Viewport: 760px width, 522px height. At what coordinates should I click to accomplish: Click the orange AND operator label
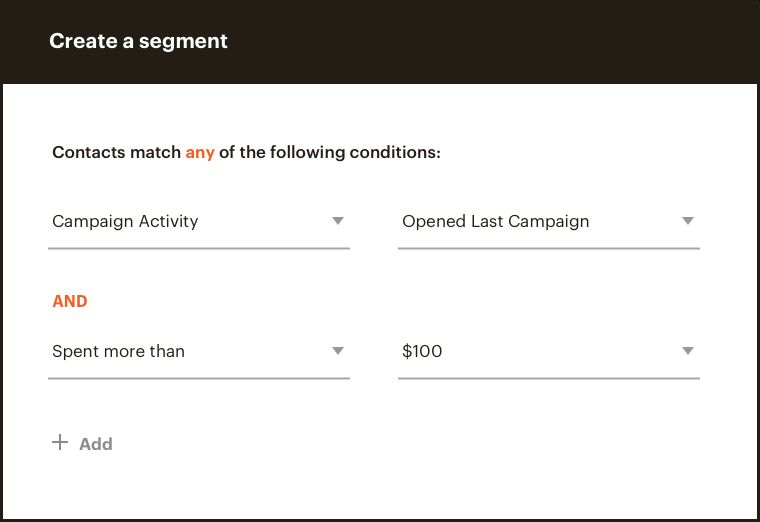[x=70, y=301]
